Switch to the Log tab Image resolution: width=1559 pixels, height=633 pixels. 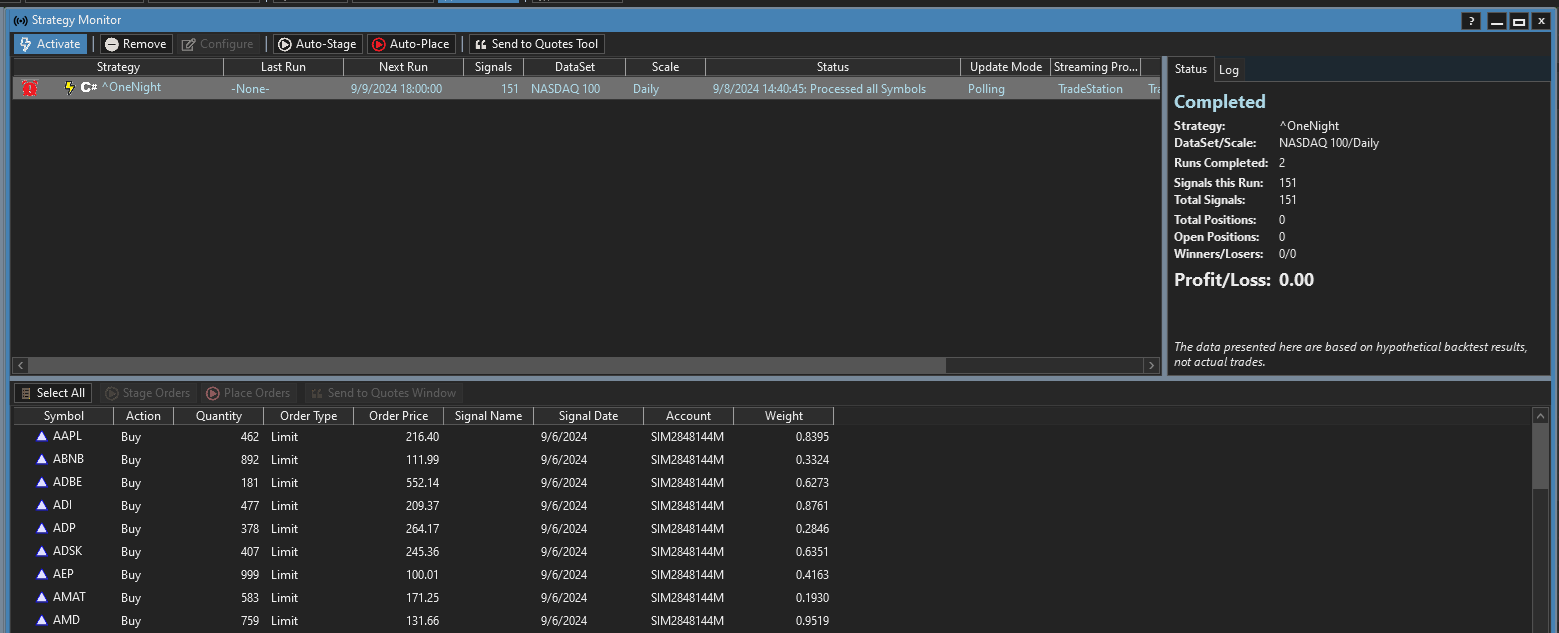pyautogui.click(x=1229, y=70)
